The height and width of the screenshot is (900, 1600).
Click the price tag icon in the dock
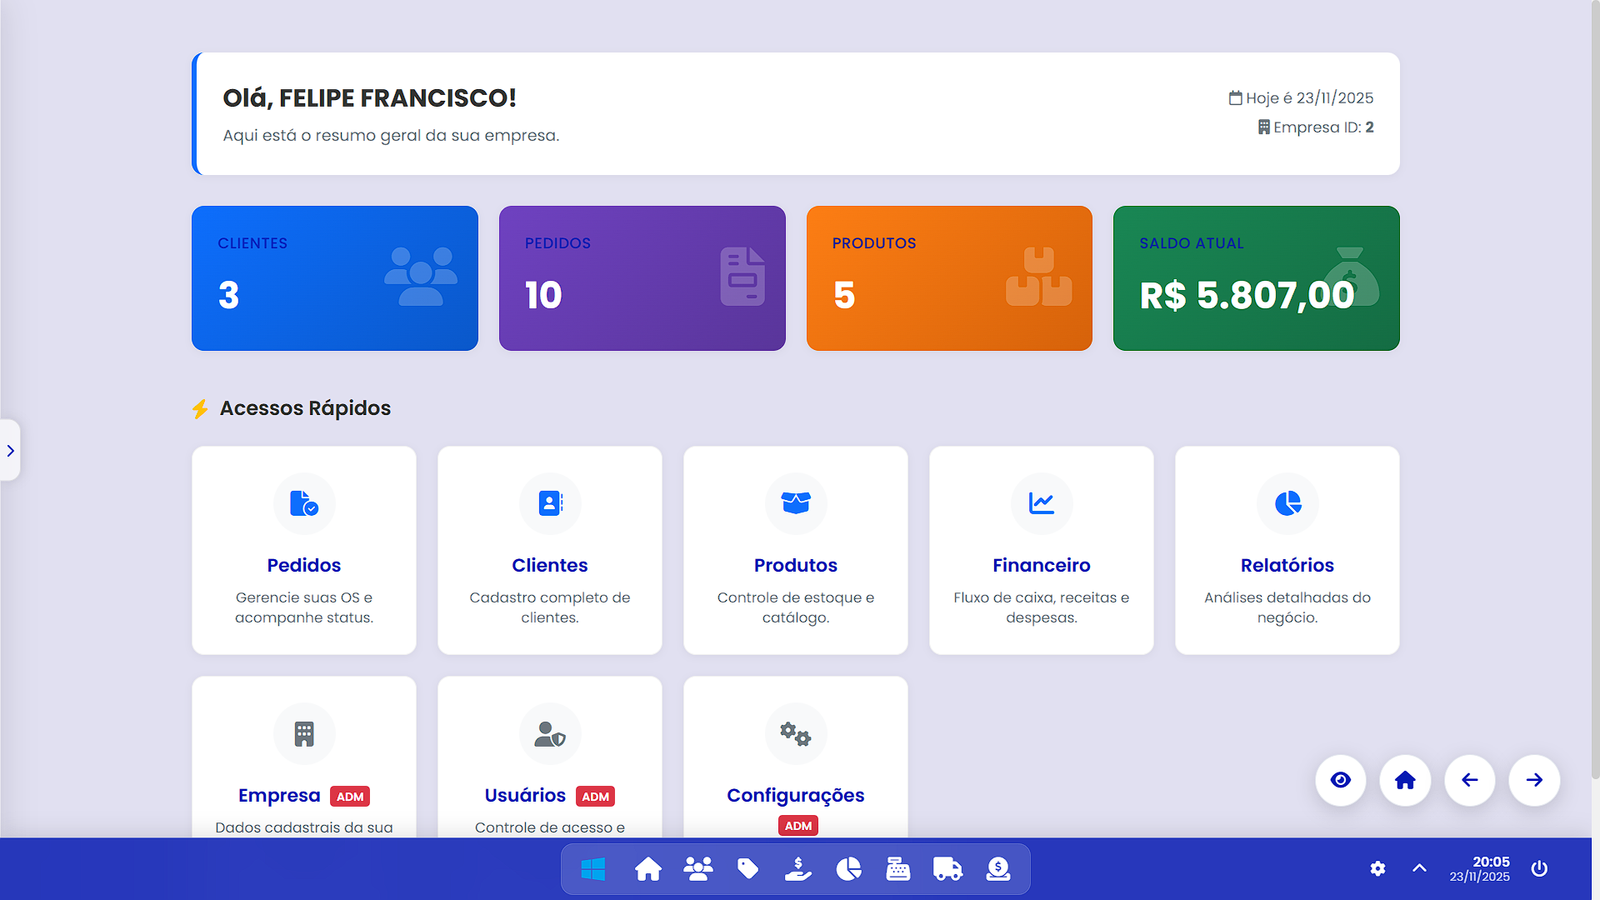748,869
